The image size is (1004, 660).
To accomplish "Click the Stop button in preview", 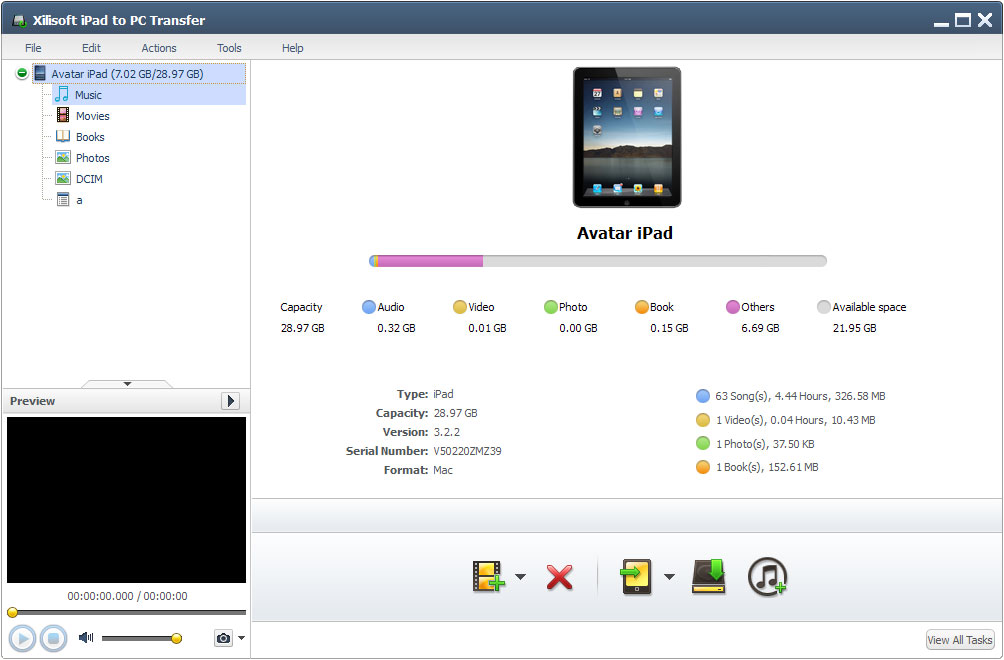I will click(x=54, y=638).
